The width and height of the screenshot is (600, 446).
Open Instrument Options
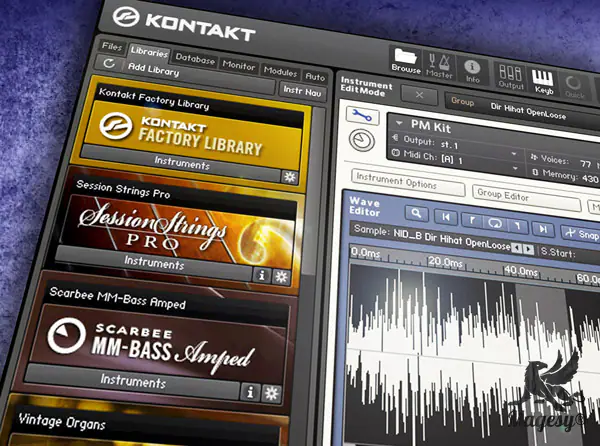pos(408,182)
